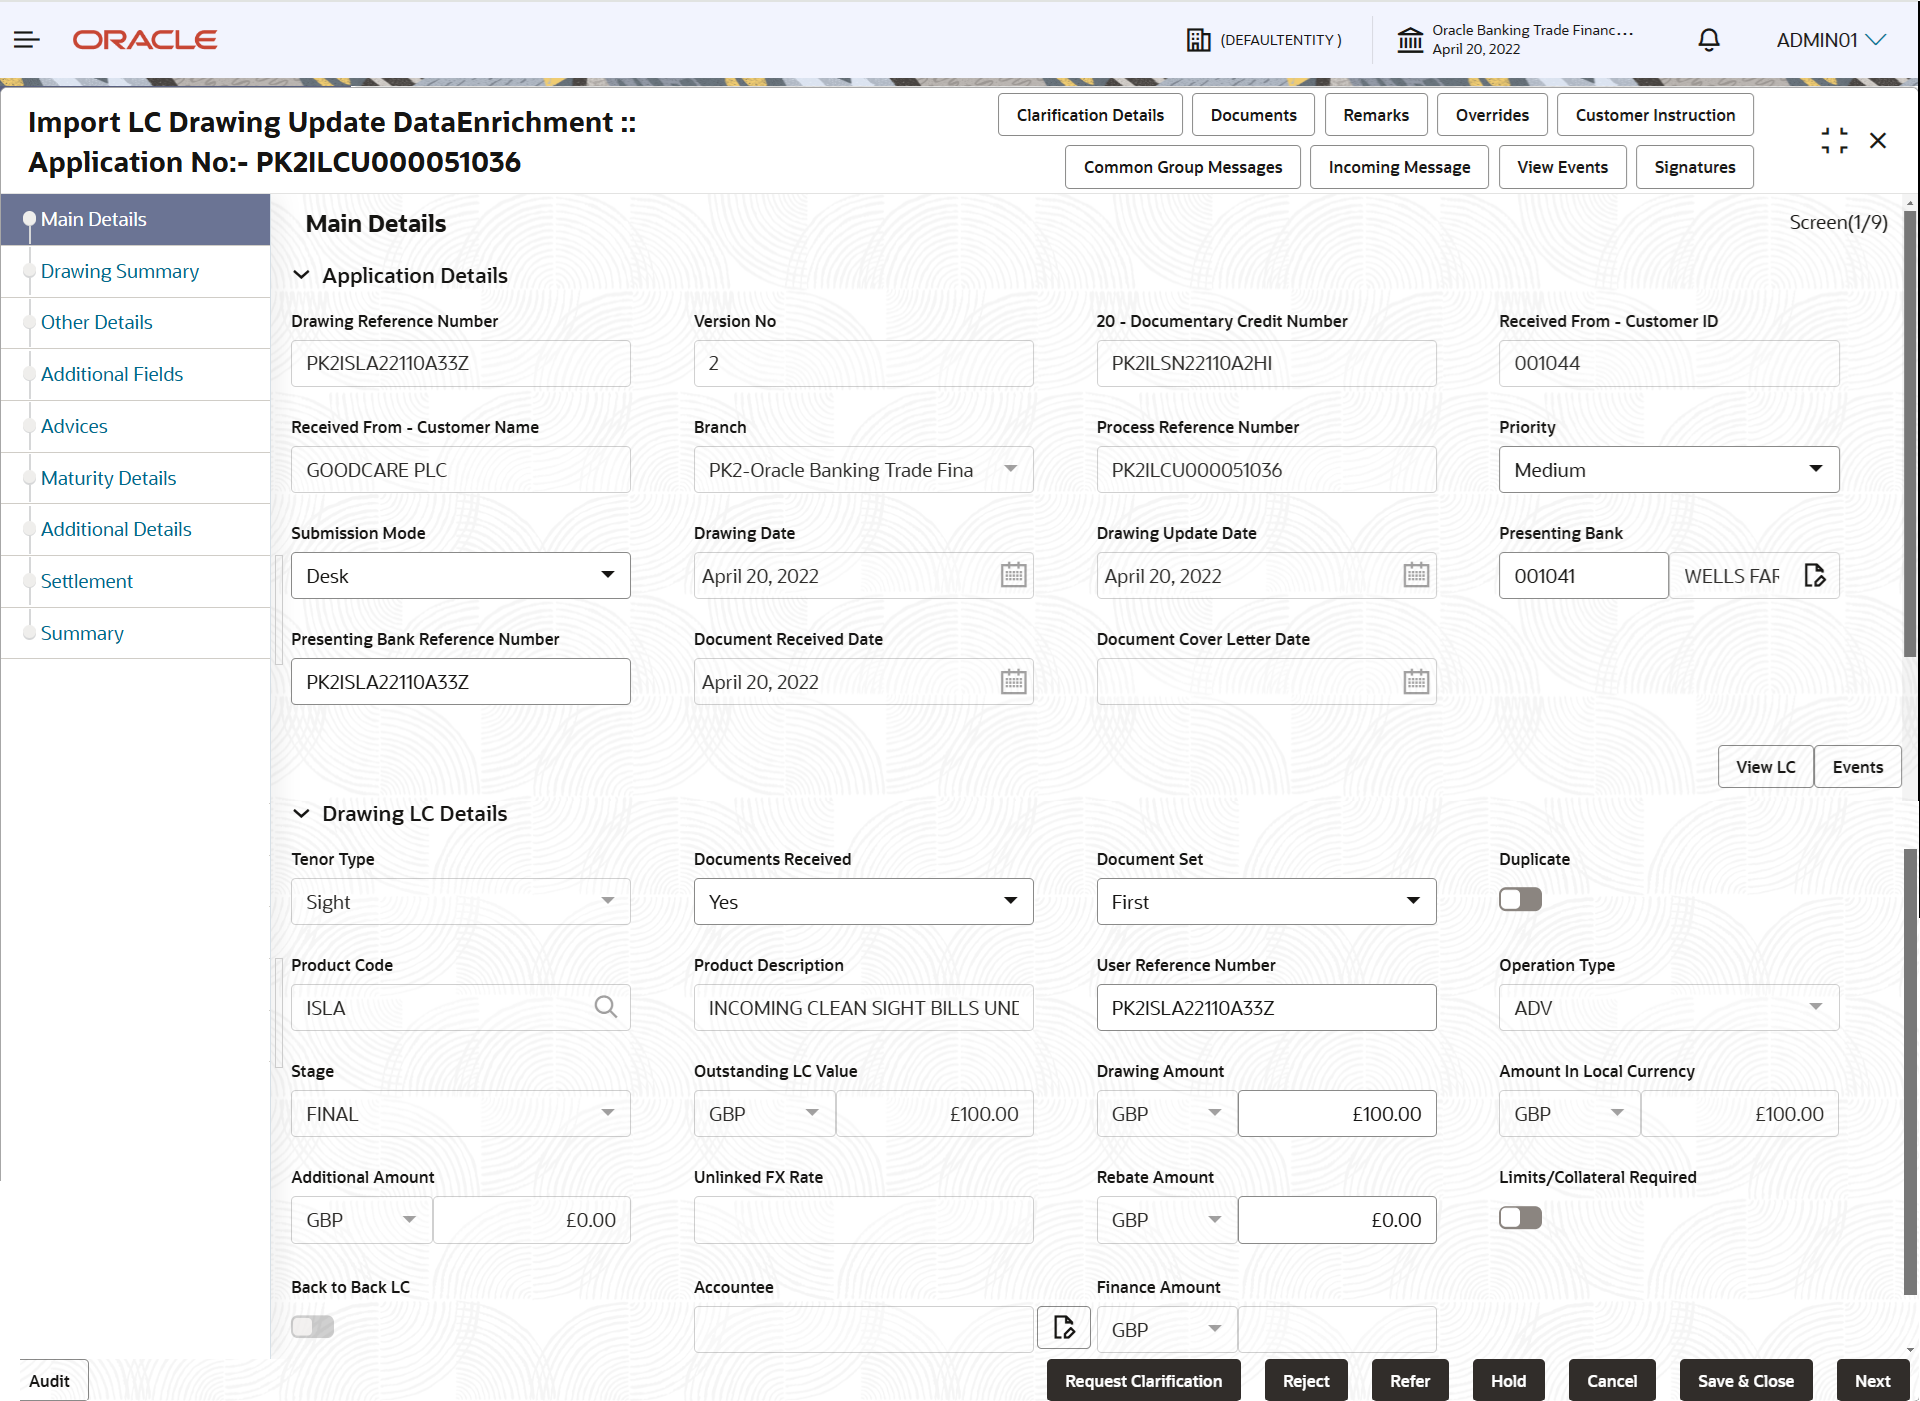Search for a Product Code
The height and width of the screenshot is (1401, 1920).
(606, 1007)
